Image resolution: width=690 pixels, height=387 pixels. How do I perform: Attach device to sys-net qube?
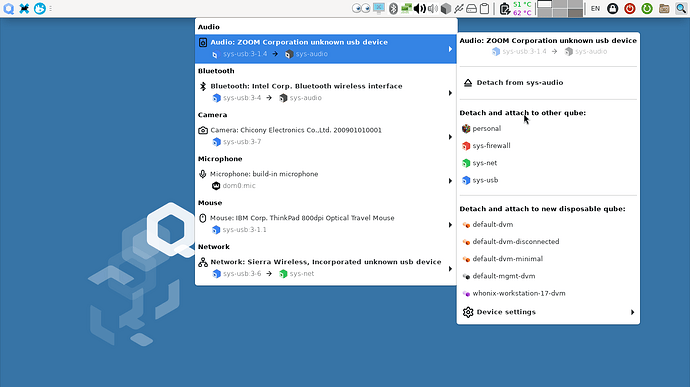pyautogui.click(x=548, y=163)
